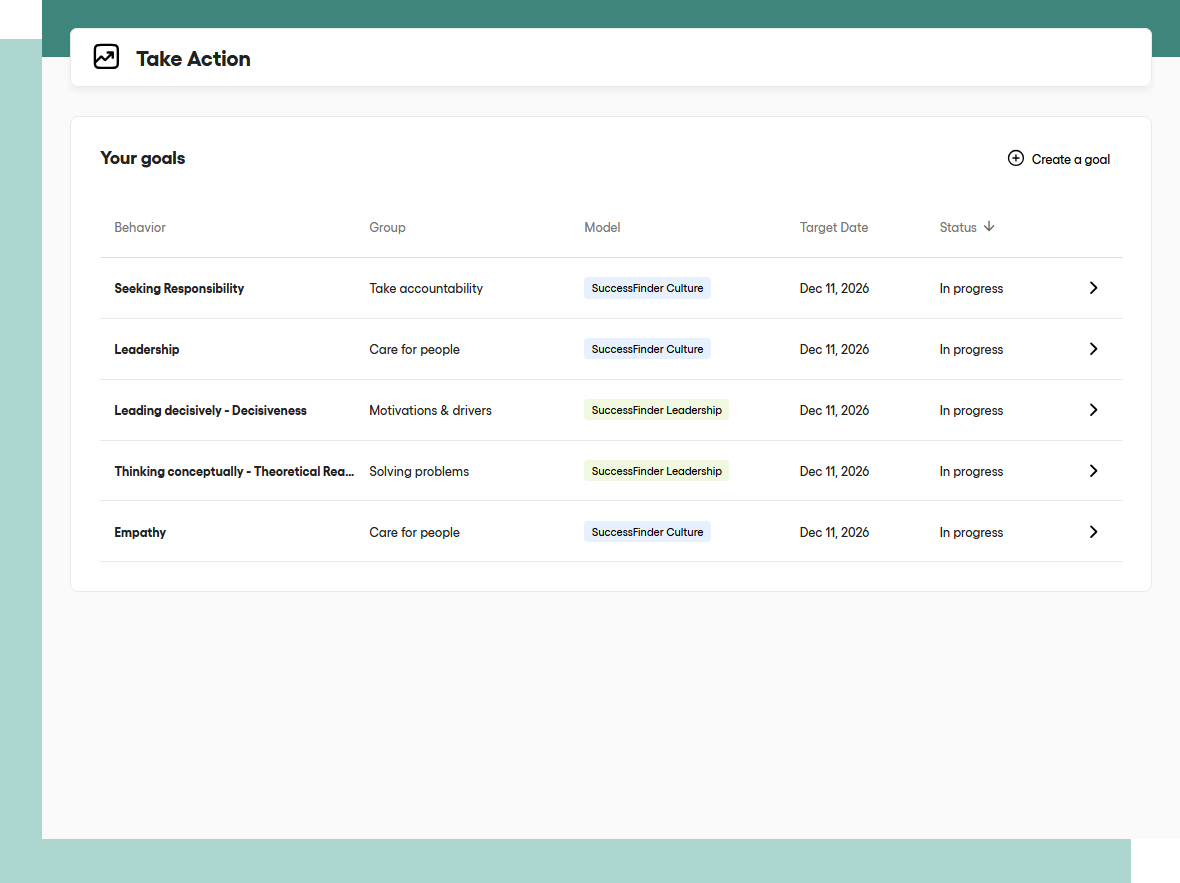Click In progress status of Empathy row

point(971,532)
